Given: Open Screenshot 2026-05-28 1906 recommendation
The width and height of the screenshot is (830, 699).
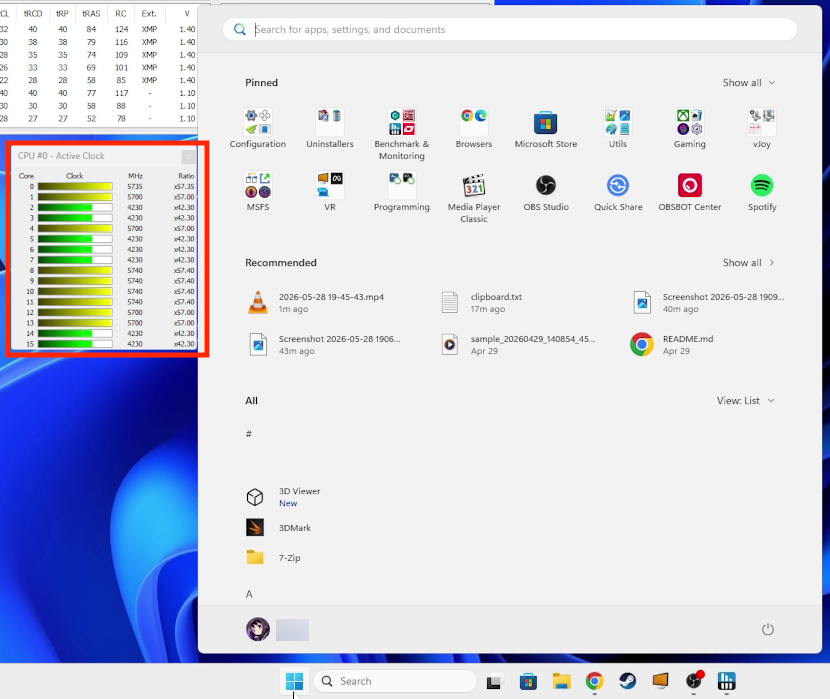Looking at the screenshot, I should [324, 344].
